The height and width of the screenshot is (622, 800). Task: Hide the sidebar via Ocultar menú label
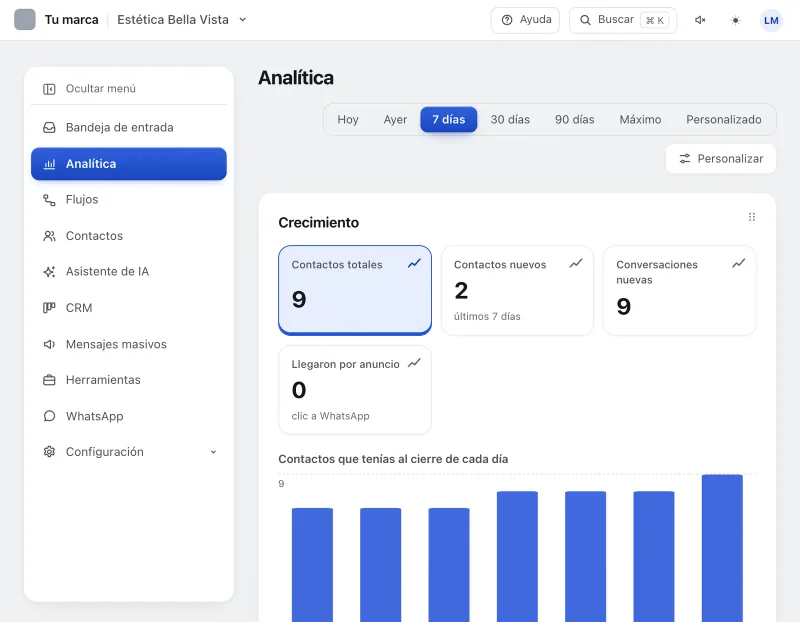tap(101, 89)
